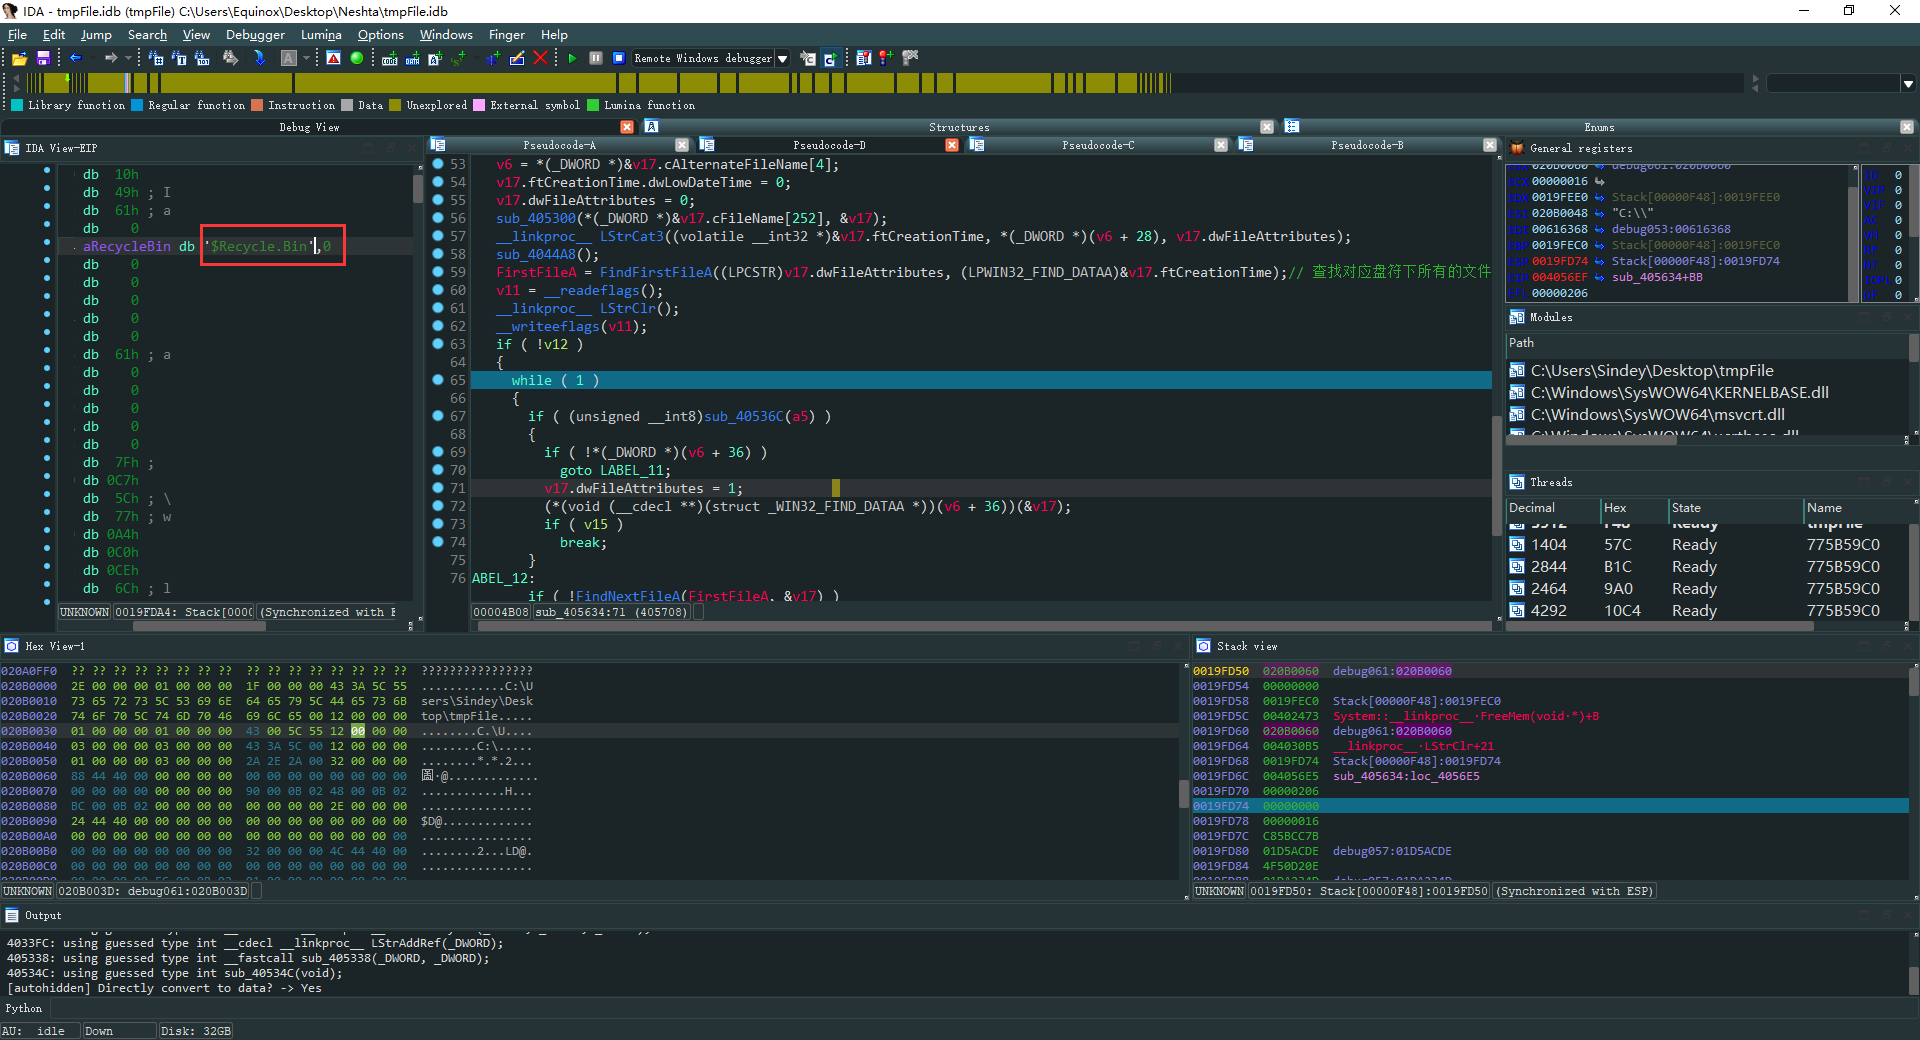Click the State column header in Threads
Screen dimensions: 1920x1040
tap(1734, 508)
